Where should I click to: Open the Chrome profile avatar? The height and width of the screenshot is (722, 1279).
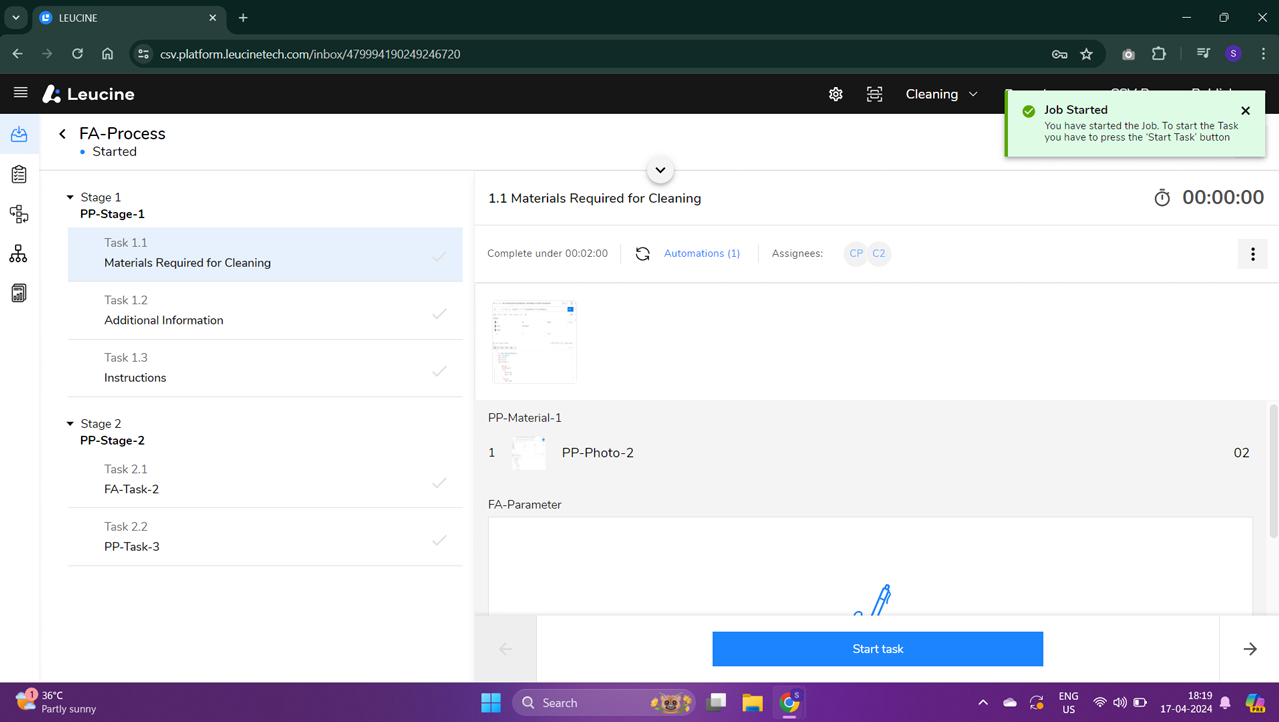pos(1233,54)
